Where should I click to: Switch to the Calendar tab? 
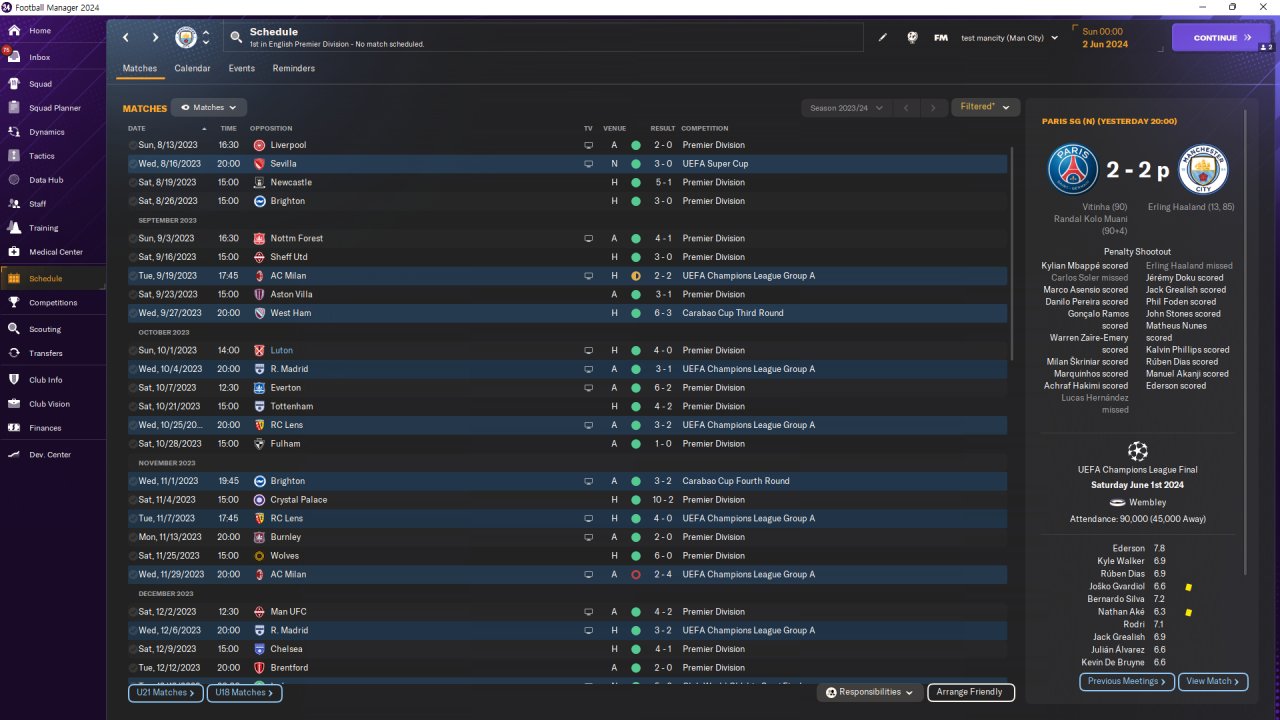point(192,69)
